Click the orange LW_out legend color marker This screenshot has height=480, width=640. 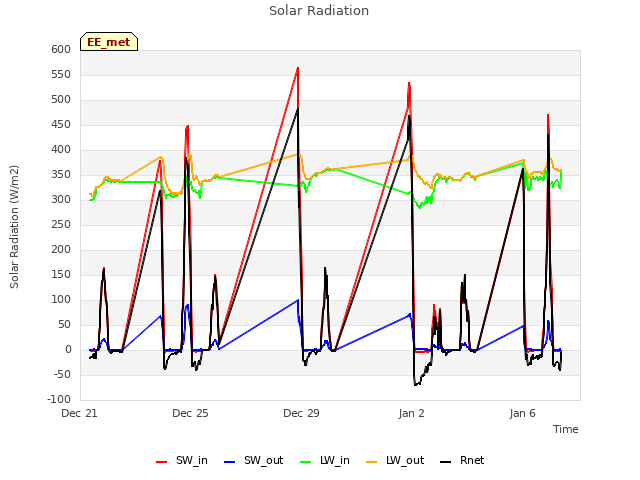[372, 462]
